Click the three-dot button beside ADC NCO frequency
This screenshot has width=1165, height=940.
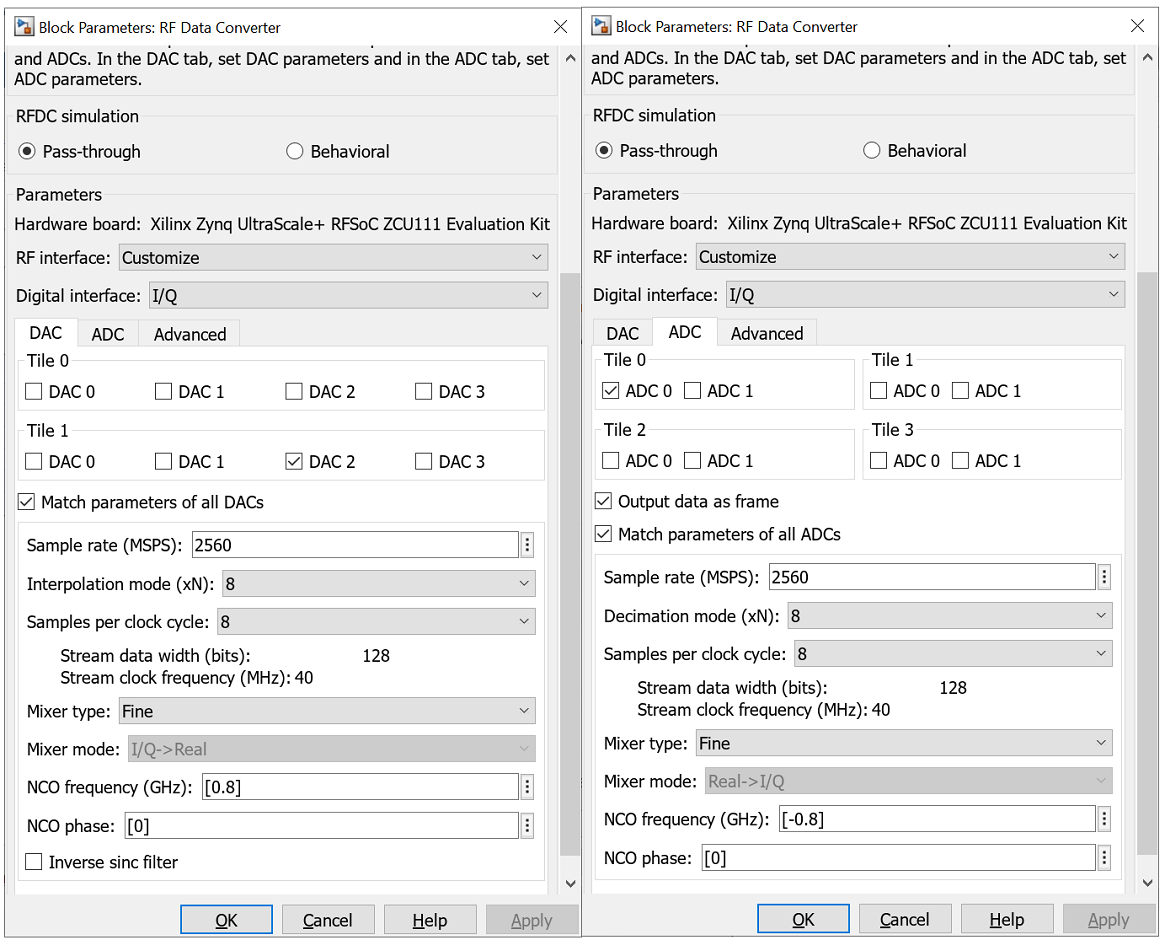[x=1104, y=820]
